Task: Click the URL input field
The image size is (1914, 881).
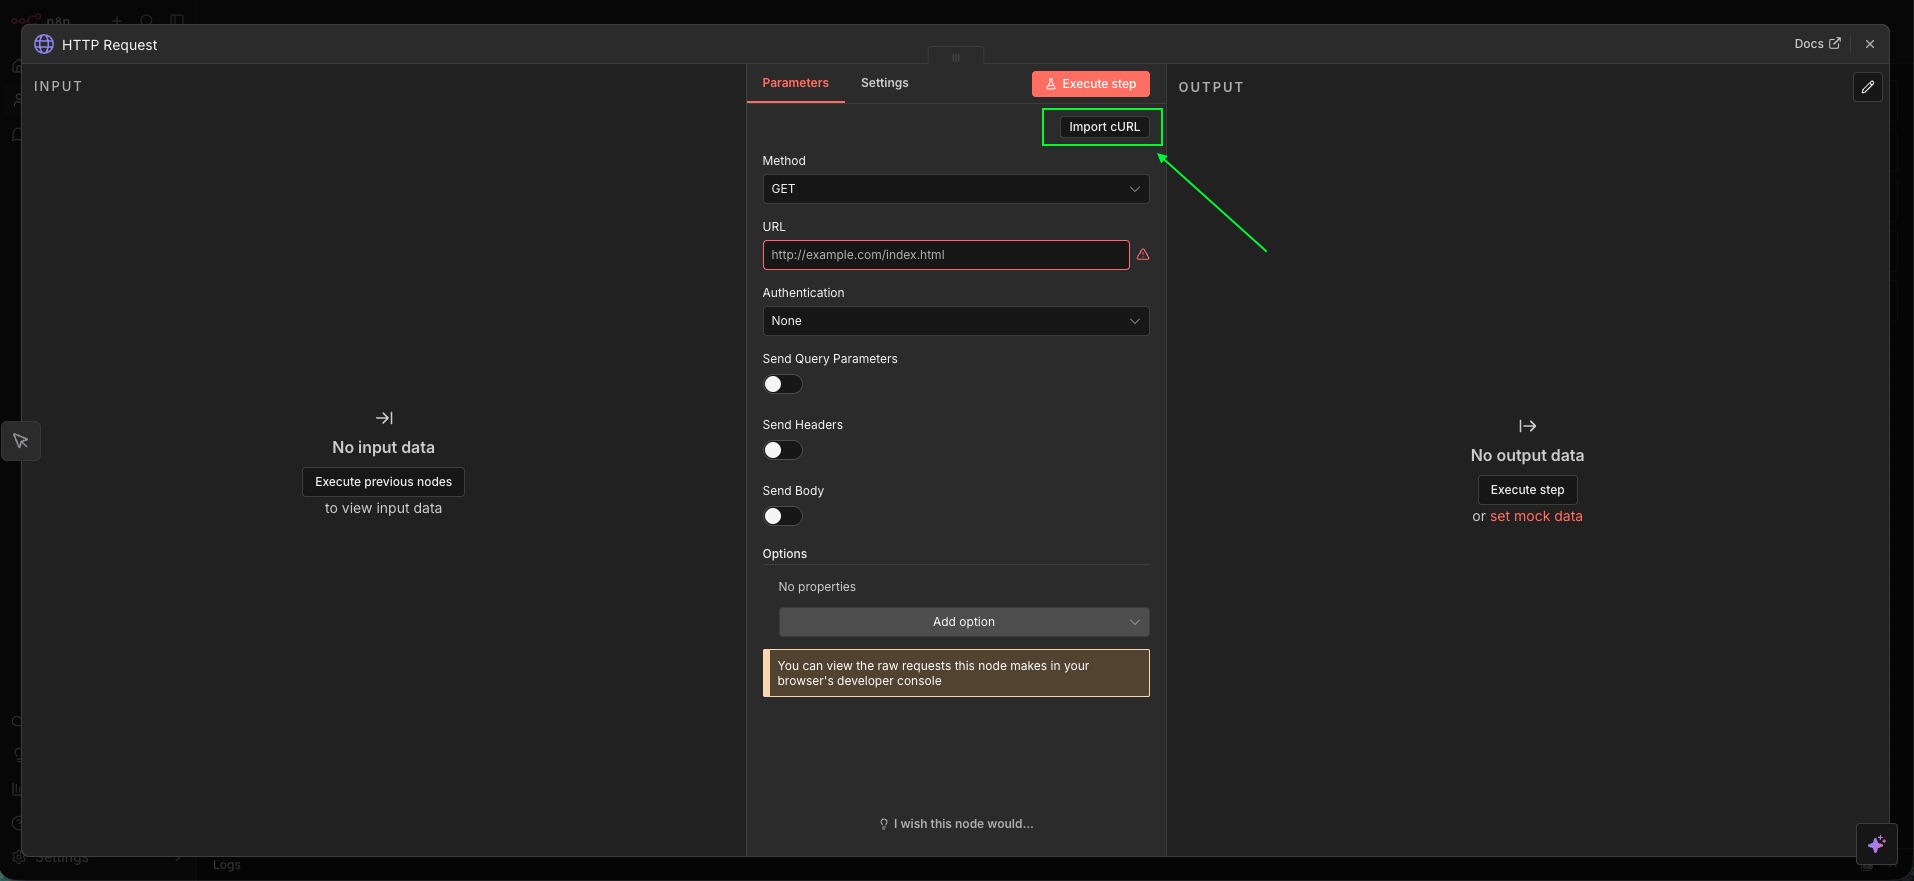Action: (945, 255)
